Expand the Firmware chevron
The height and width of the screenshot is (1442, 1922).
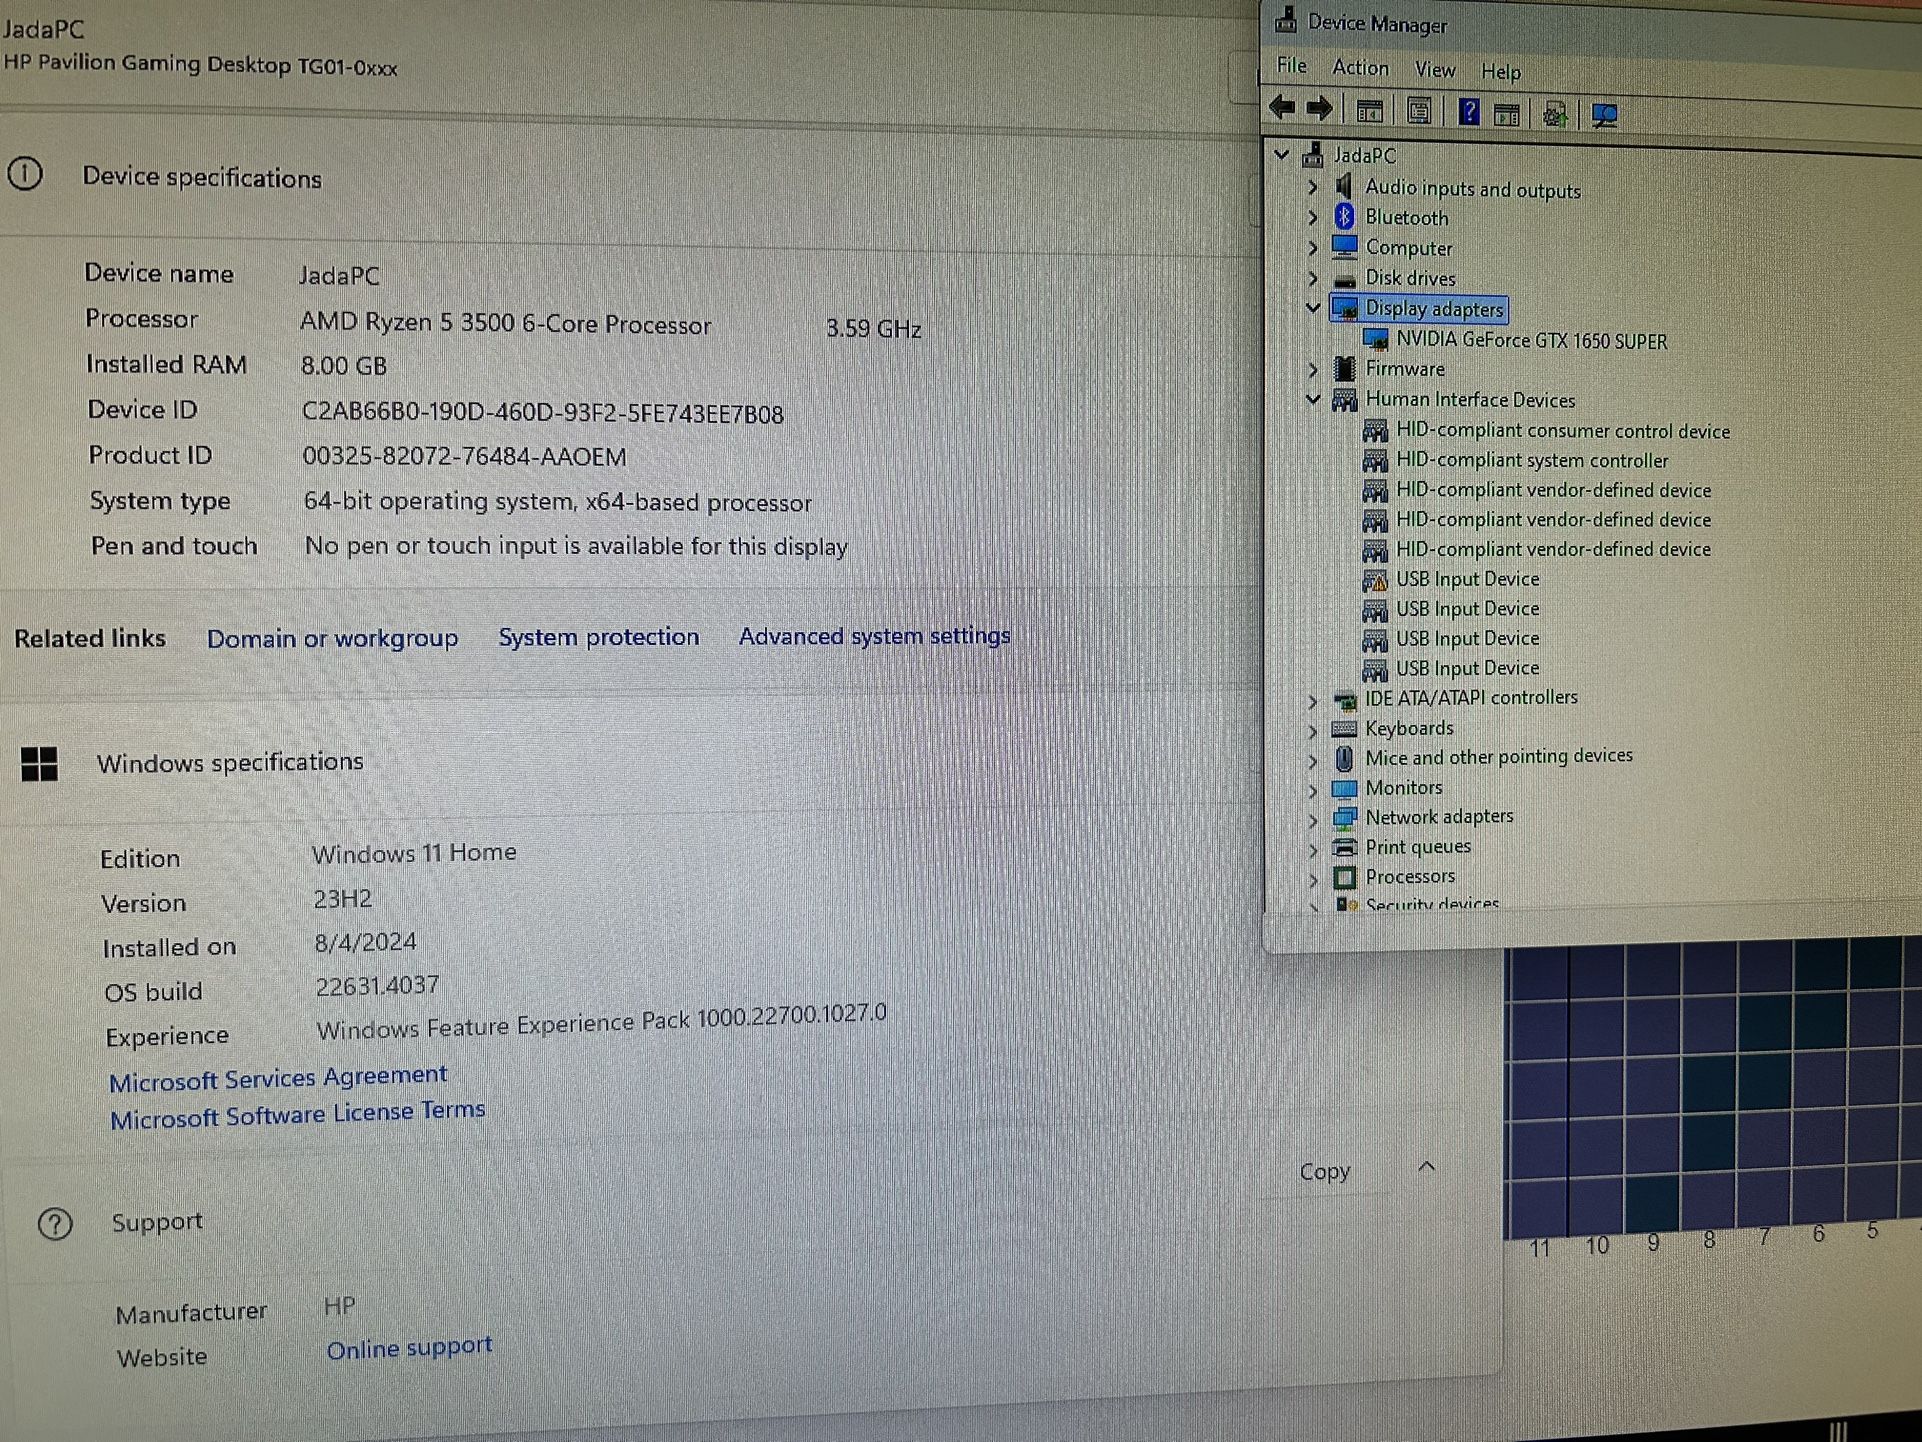pyautogui.click(x=1313, y=369)
